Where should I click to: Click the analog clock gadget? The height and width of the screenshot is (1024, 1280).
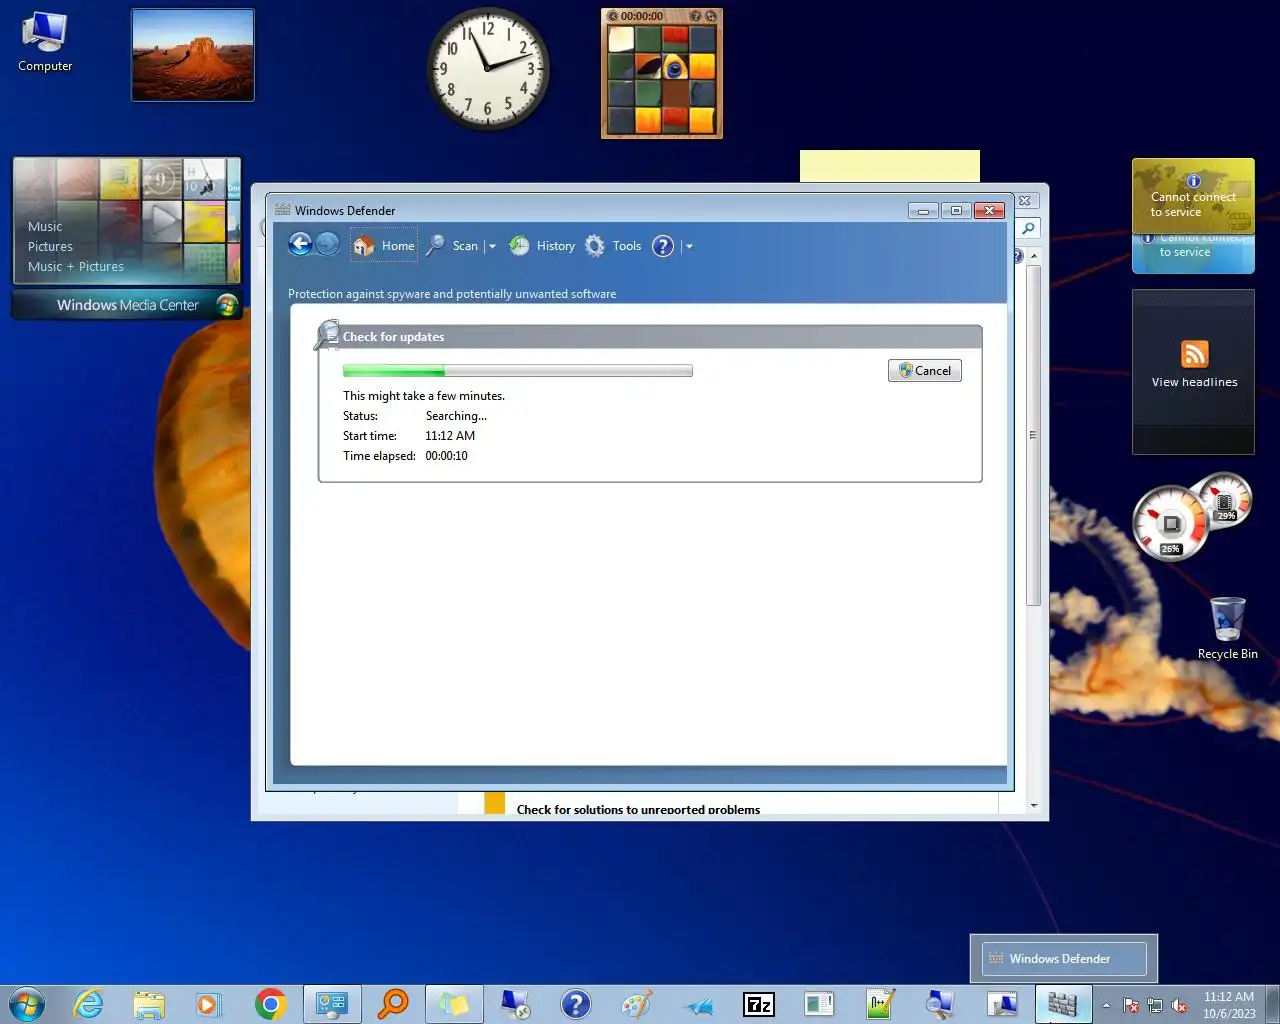pyautogui.click(x=488, y=69)
